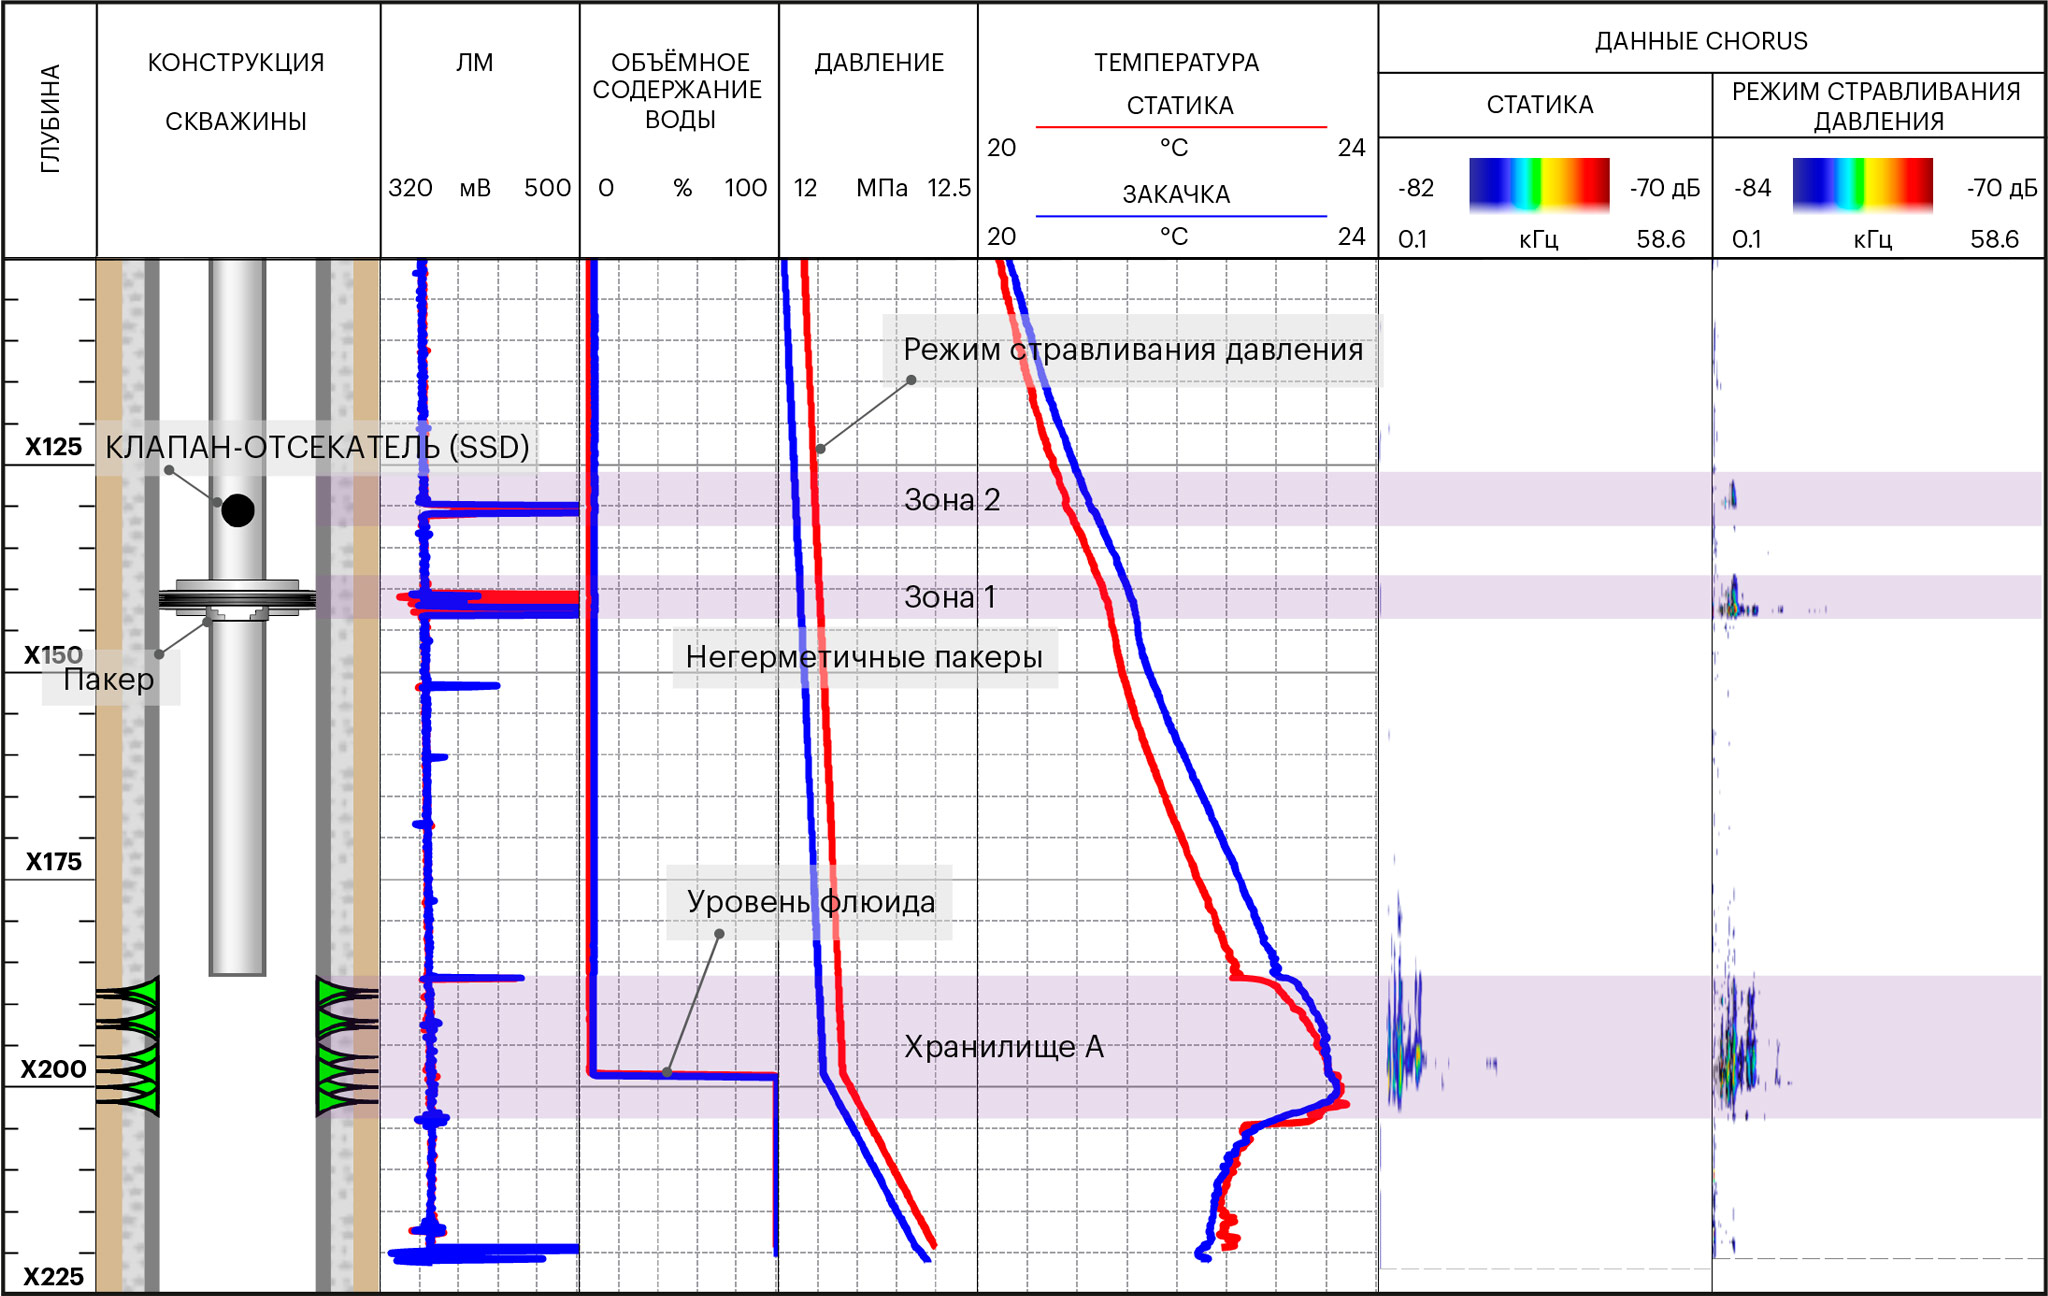Click the 'Режим стравливания давления' annotation box
Screen dimensions: 2048x1296
click(x=1132, y=350)
